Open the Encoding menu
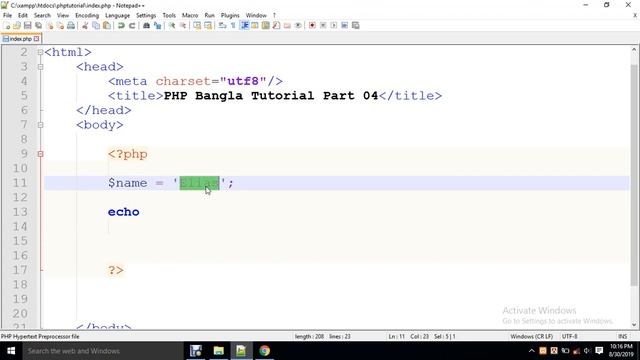The height and width of the screenshot is (360, 640). tap(87, 15)
